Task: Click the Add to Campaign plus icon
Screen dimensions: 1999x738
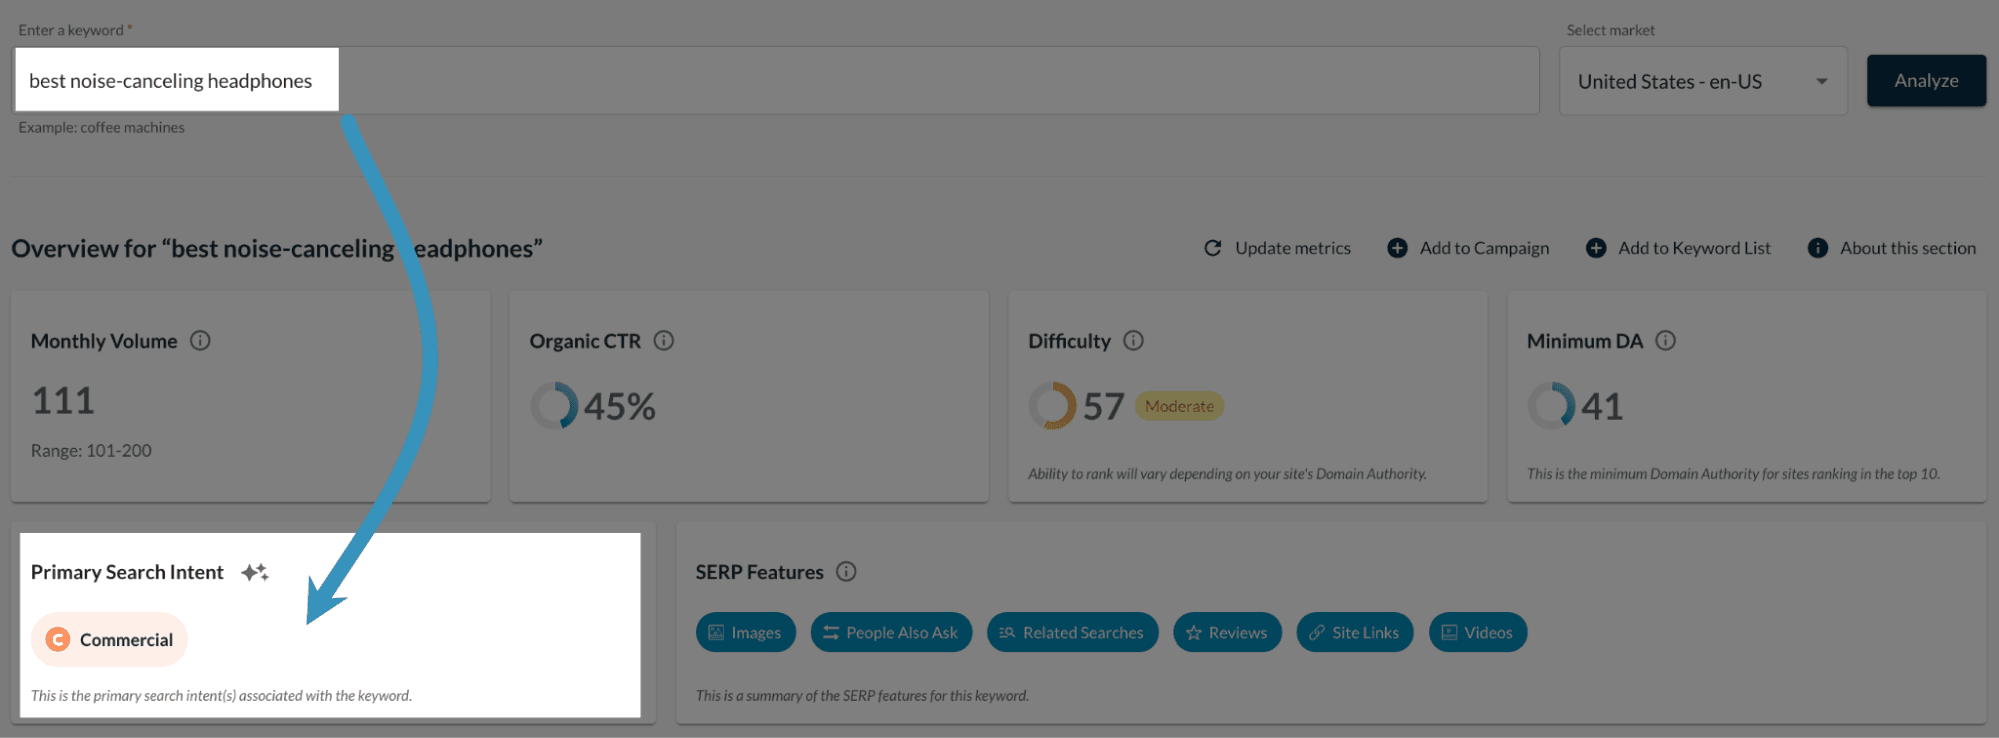Action: [1397, 248]
